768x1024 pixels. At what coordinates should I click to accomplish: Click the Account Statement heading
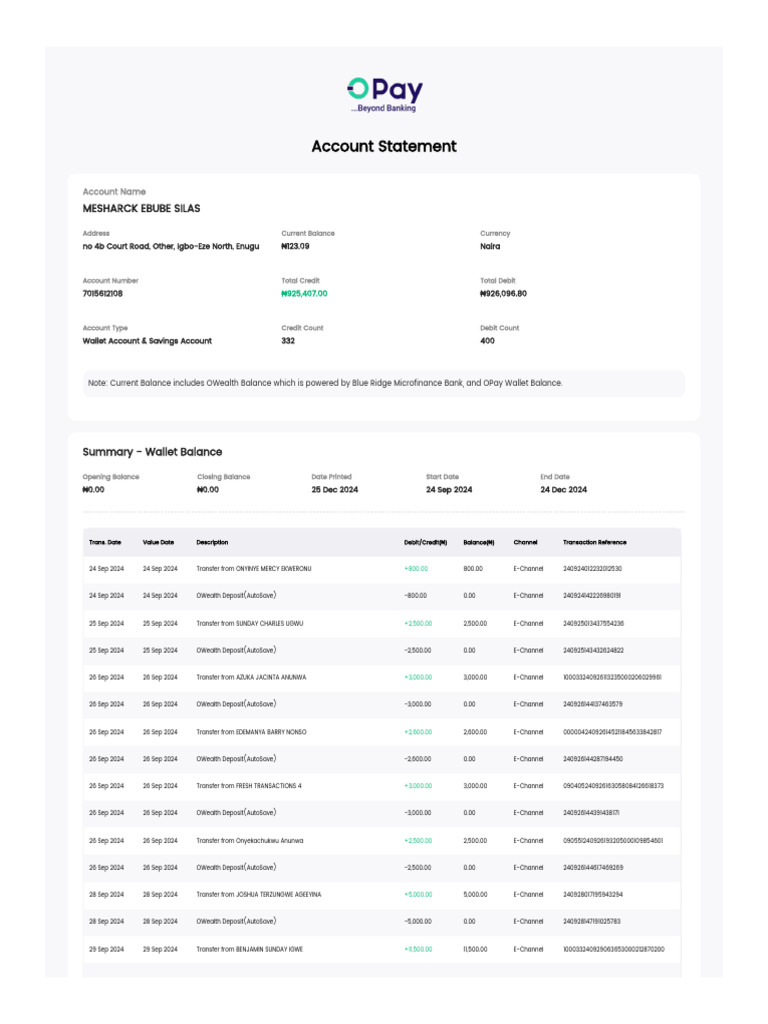point(384,146)
